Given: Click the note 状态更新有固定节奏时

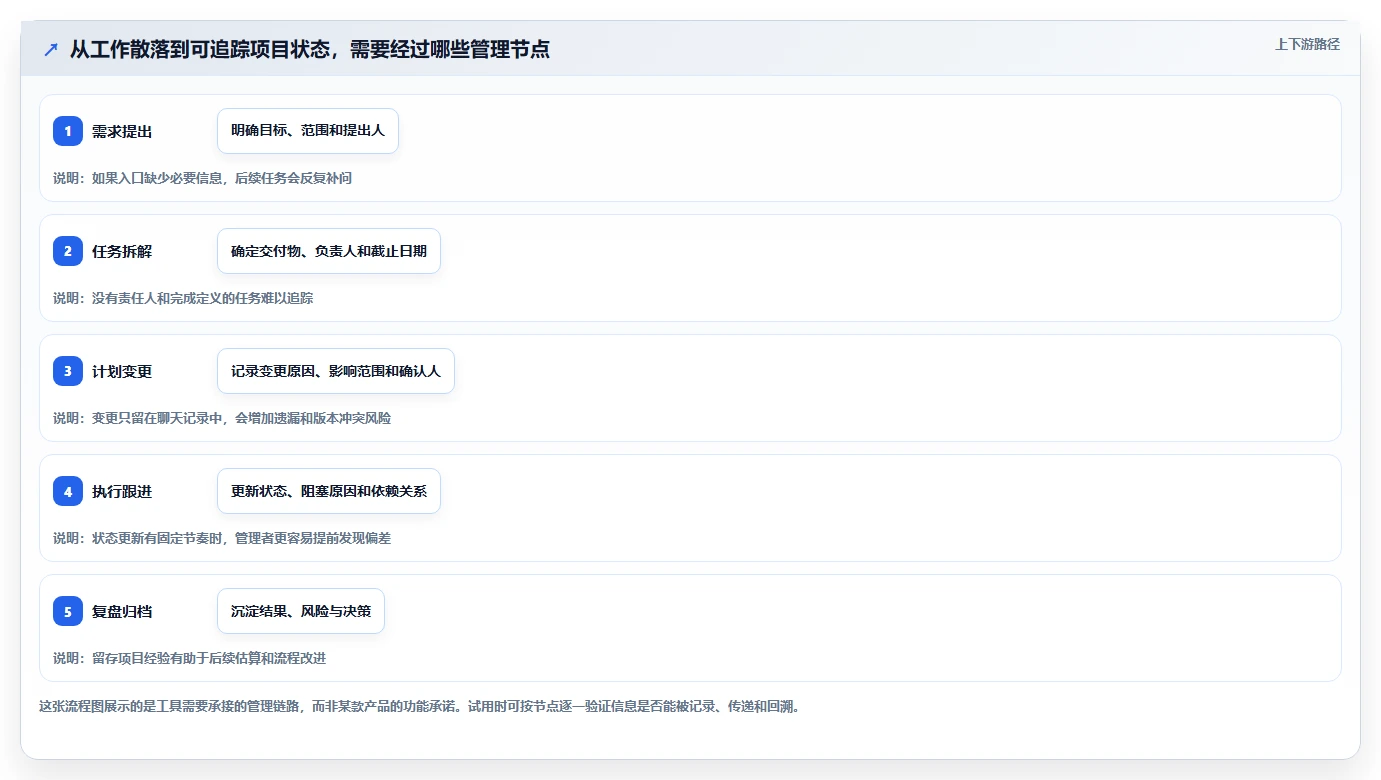Looking at the screenshot, I should [x=158, y=538].
